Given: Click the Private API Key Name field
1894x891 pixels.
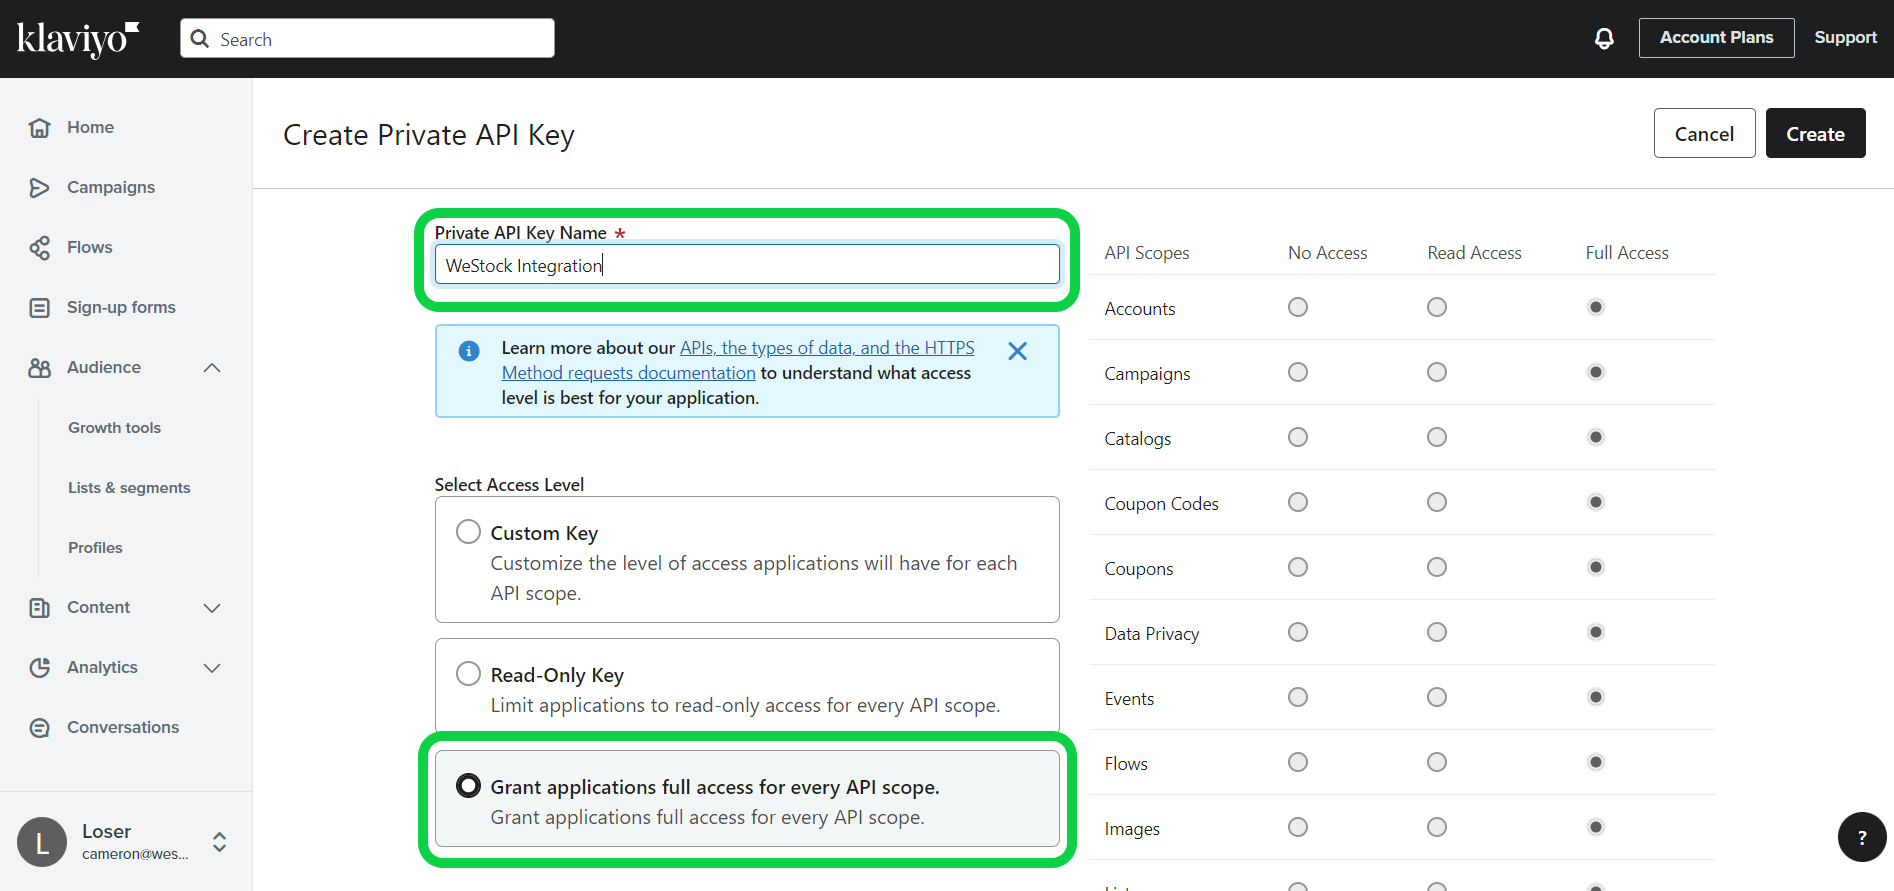Looking at the screenshot, I should (747, 264).
